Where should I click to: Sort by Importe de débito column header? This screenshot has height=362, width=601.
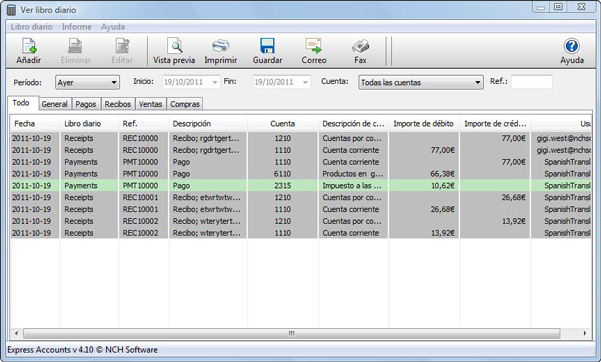click(424, 123)
